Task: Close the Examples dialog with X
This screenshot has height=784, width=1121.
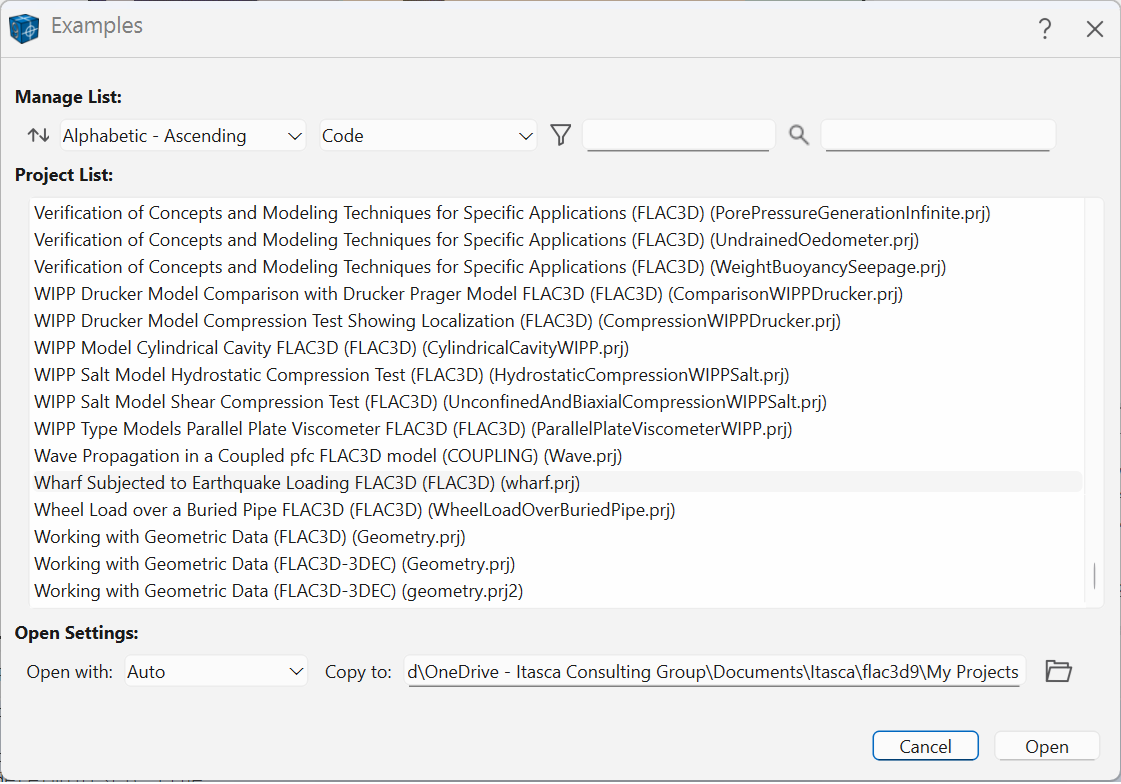Action: coord(1095,29)
